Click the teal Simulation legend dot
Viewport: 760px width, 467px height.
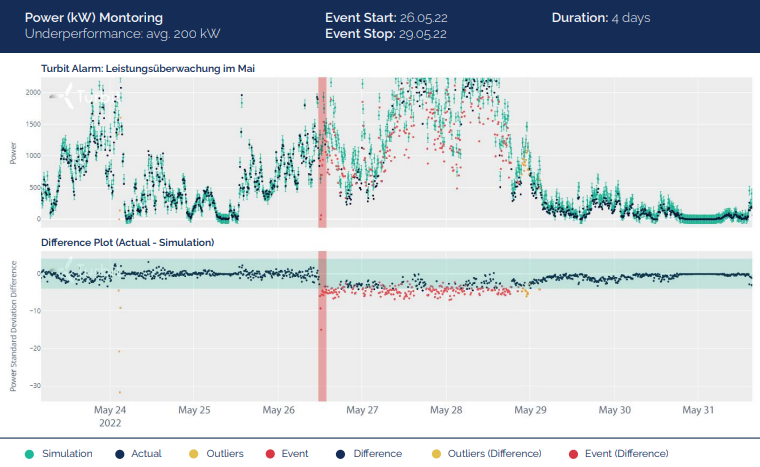[28, 453]
